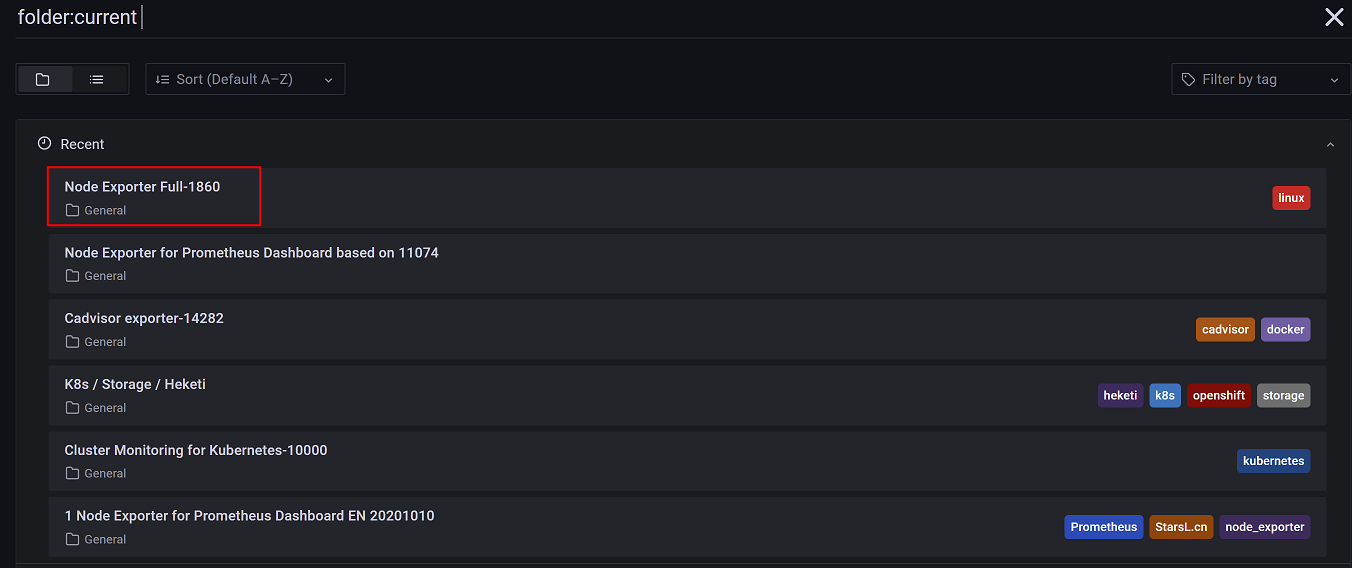The height and width of the screenshot is (568, 1352).
Task: Click the tag icon in Filter by tag
Action: pyautogui.click(x=1188, y=79)
